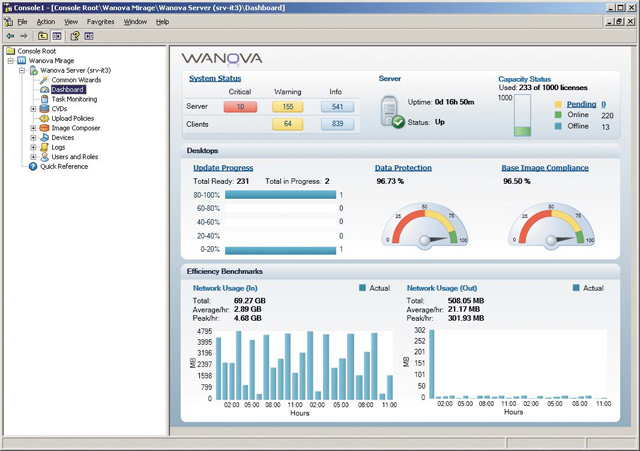Click the Help toolbar icon
This screenshot has width=640, height=451.
click(x=74, y=36)
